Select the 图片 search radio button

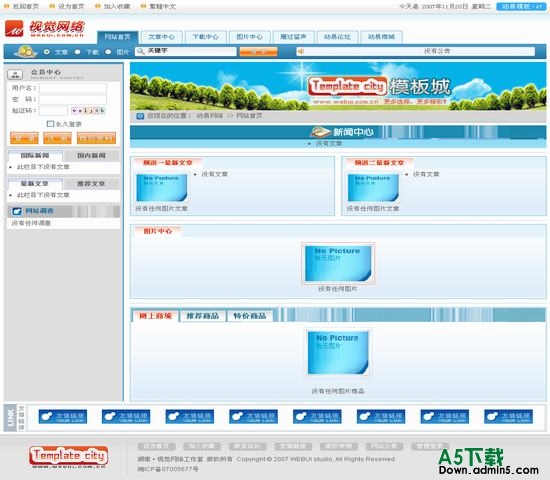coord(108,52)
